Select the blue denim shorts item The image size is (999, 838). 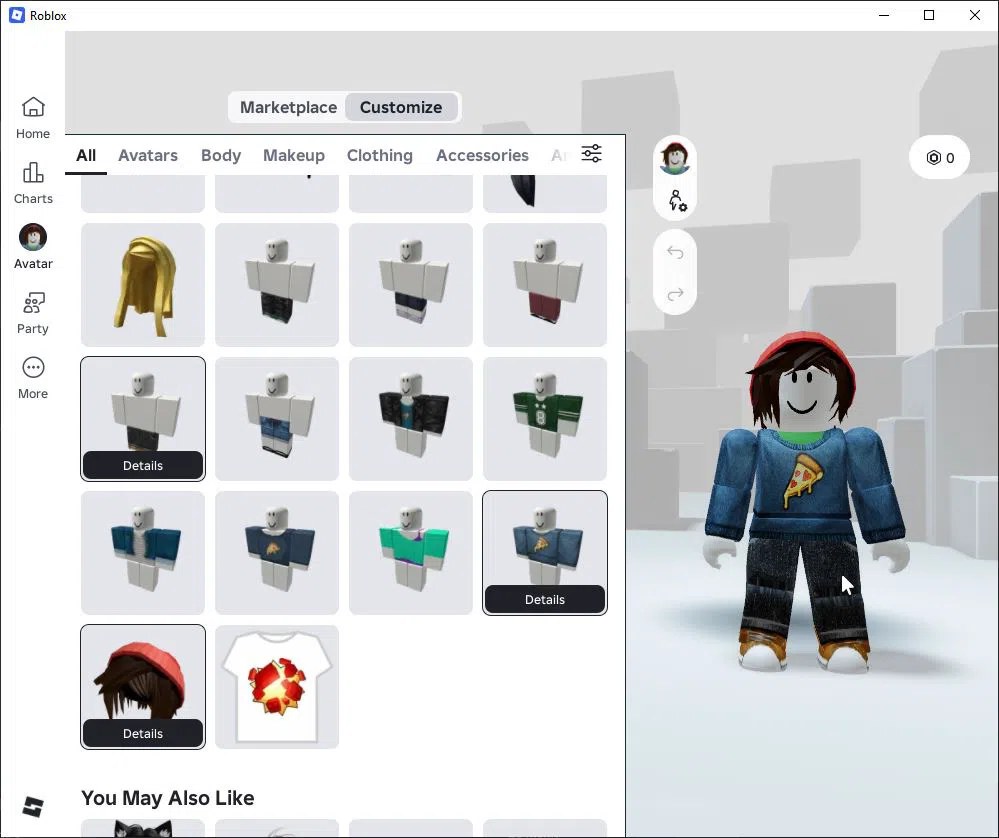pyautogui.click(x=277, y=419)
